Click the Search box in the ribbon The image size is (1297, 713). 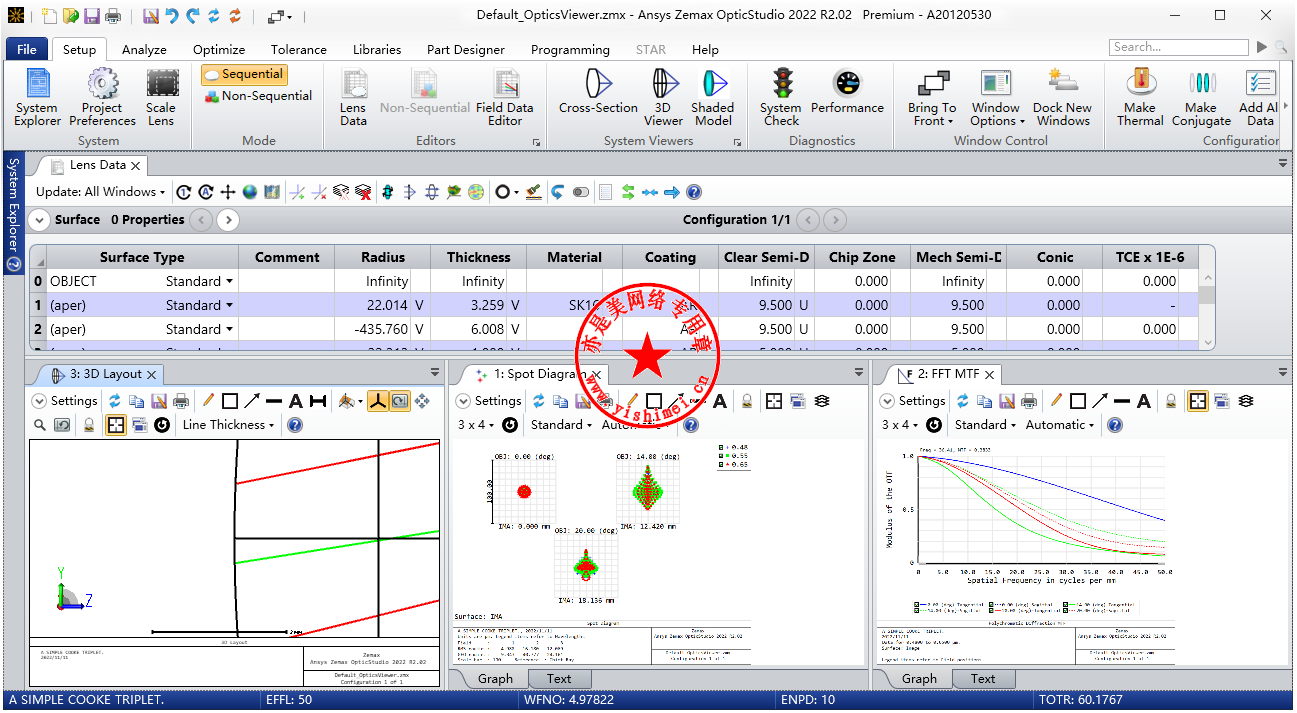[1179, 47]
